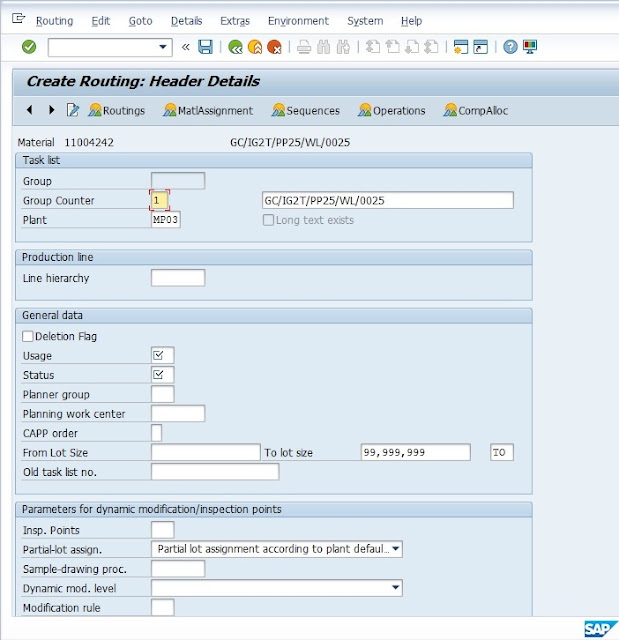Click the CAPP order field

click(157, 433)
